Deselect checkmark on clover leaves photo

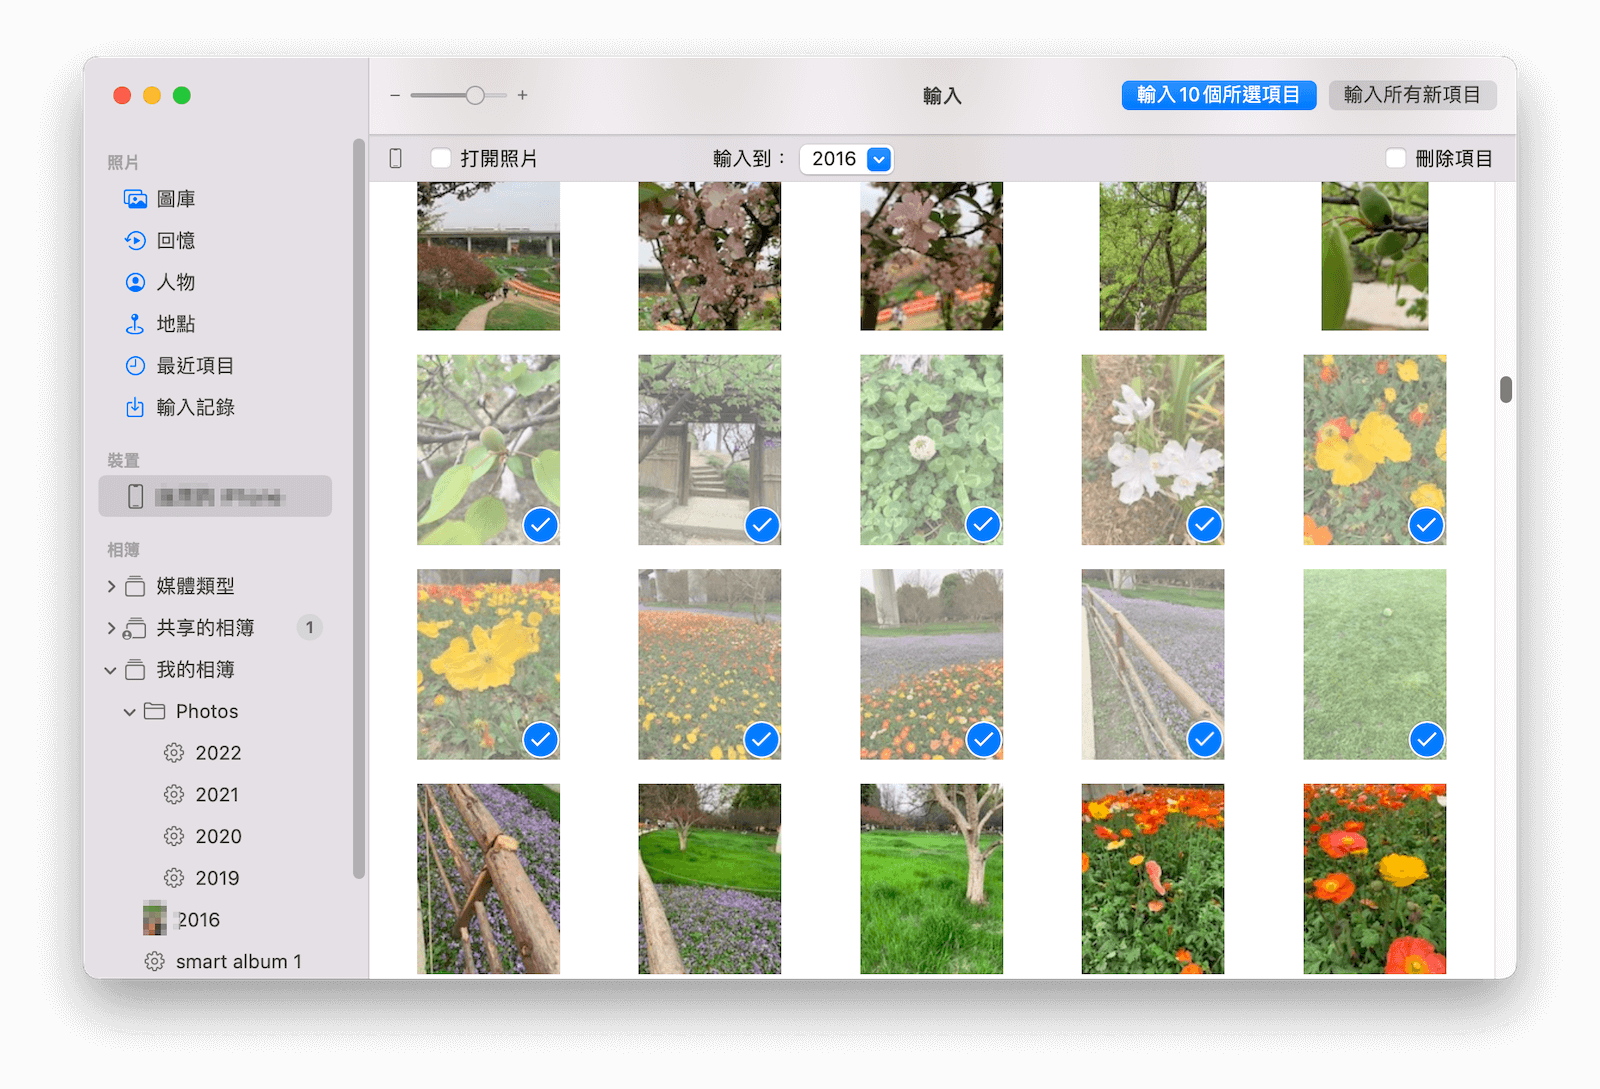(984, 525)
